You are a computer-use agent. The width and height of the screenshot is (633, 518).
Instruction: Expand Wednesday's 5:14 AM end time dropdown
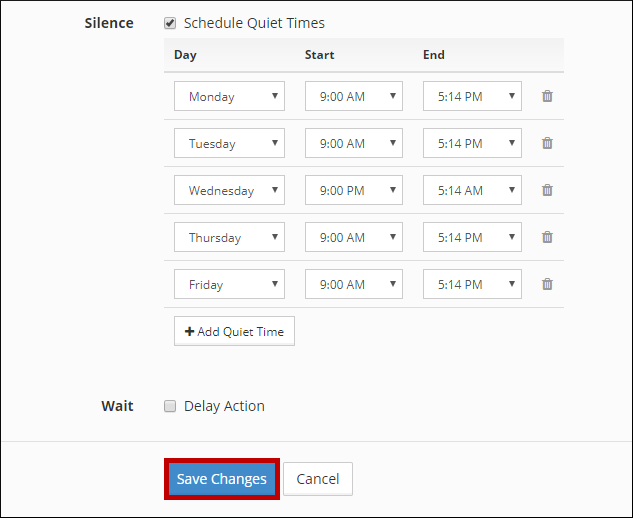coord(472,190)
